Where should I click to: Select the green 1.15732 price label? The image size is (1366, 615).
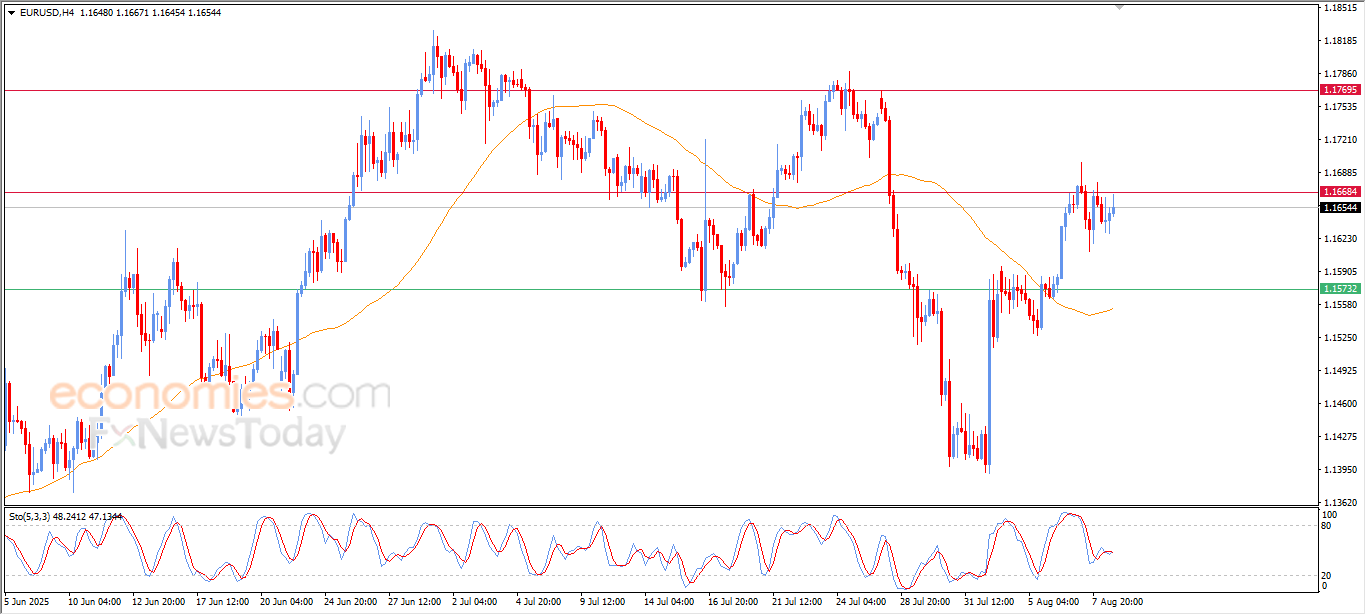pyautogui.click(x=1340, y=289)
